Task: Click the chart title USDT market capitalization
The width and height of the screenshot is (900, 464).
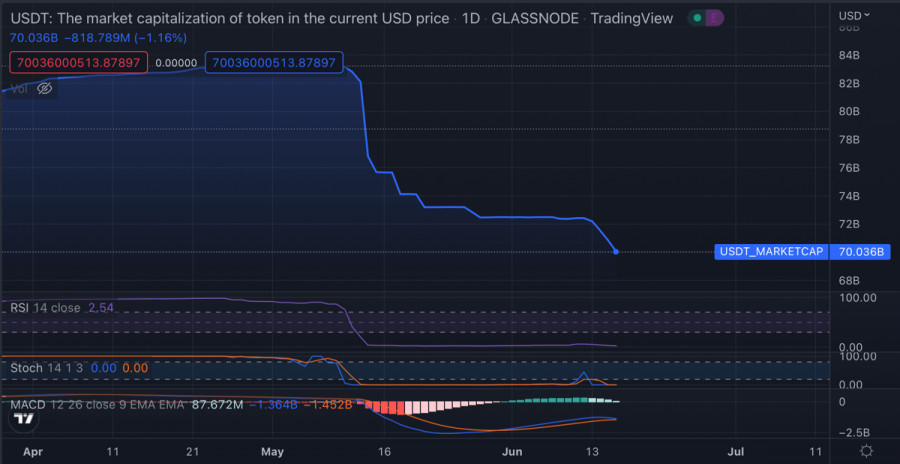Action: click(x=230, y=18)
